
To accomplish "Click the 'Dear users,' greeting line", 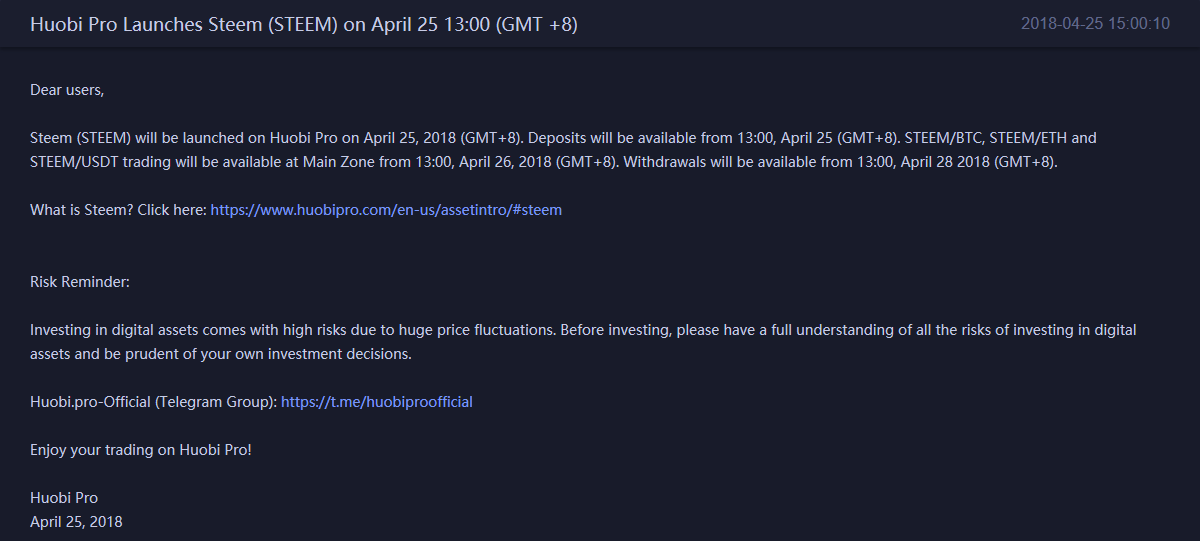I will point(67,90).
